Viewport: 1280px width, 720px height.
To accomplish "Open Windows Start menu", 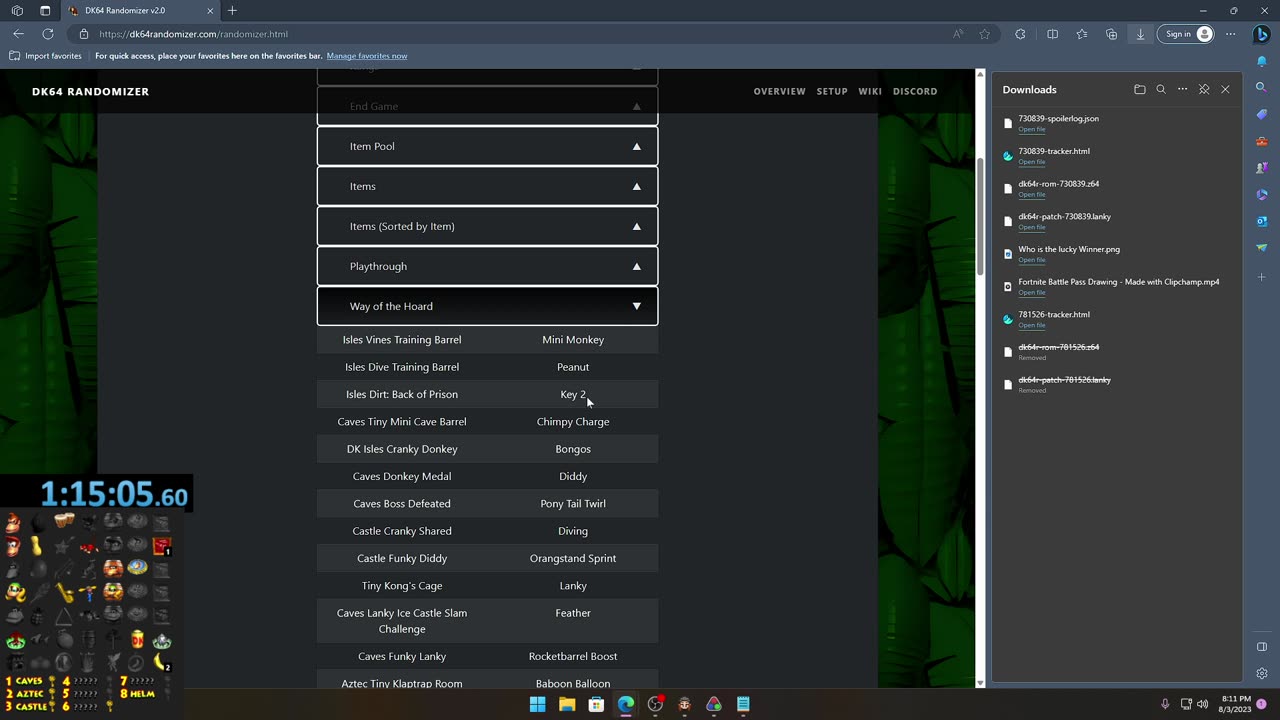I will (x=537, y=704).
